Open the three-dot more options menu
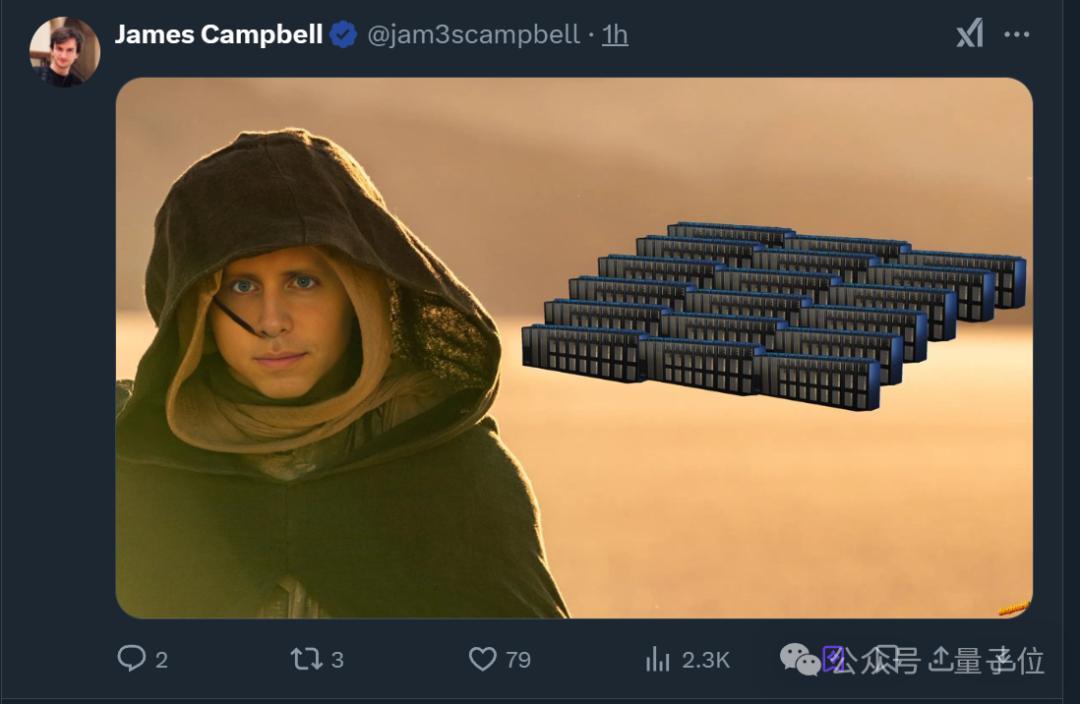 pos(1017,35)
